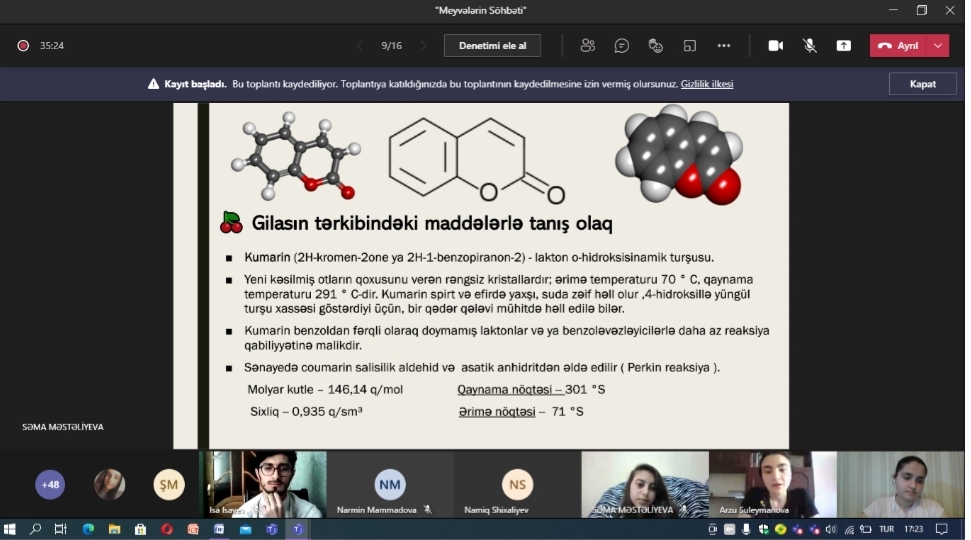Open more actions ellipsis menu
The width and height of the screenshot is (971, 540).
click(724, 46)
